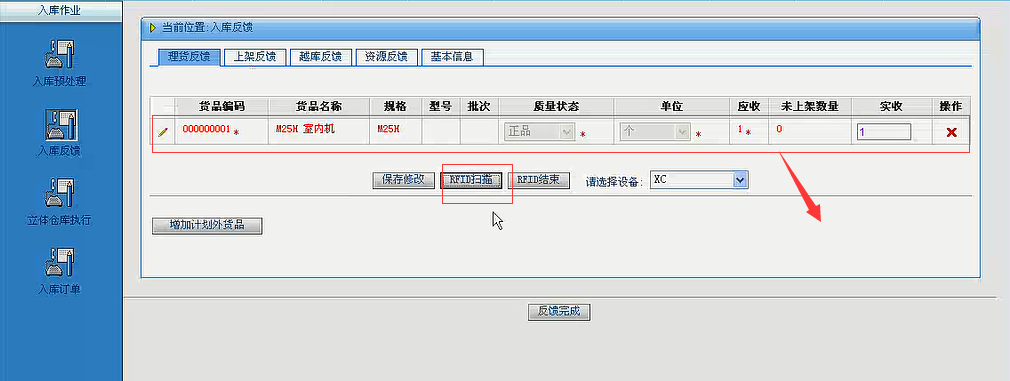This screenshot has width=1010, height=381.
Task: Start the RFID扫描 button
Action: pyautogui.click(x=471, y=181)
